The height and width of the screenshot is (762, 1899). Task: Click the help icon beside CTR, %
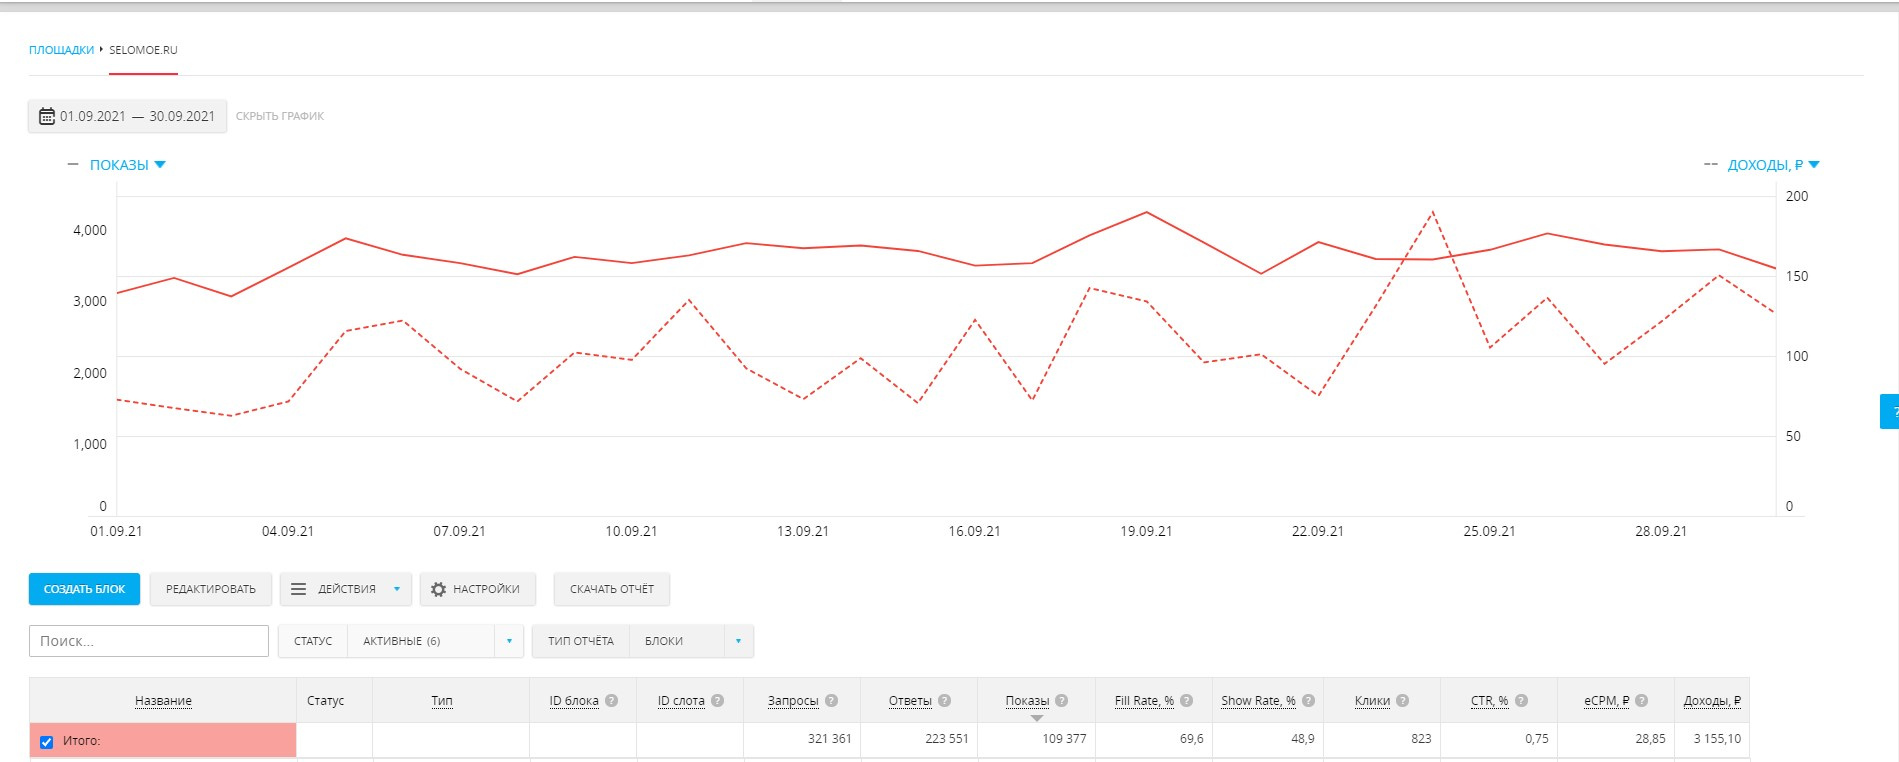click(1522, 701)
